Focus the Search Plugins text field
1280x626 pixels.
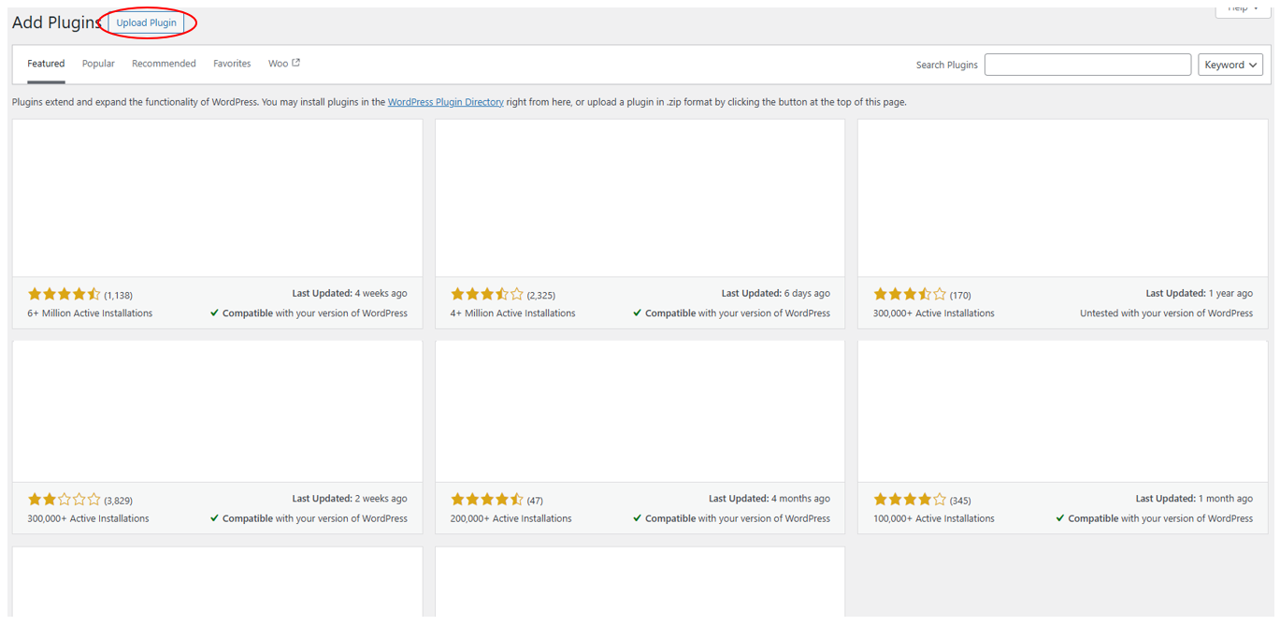(1087, 65)
